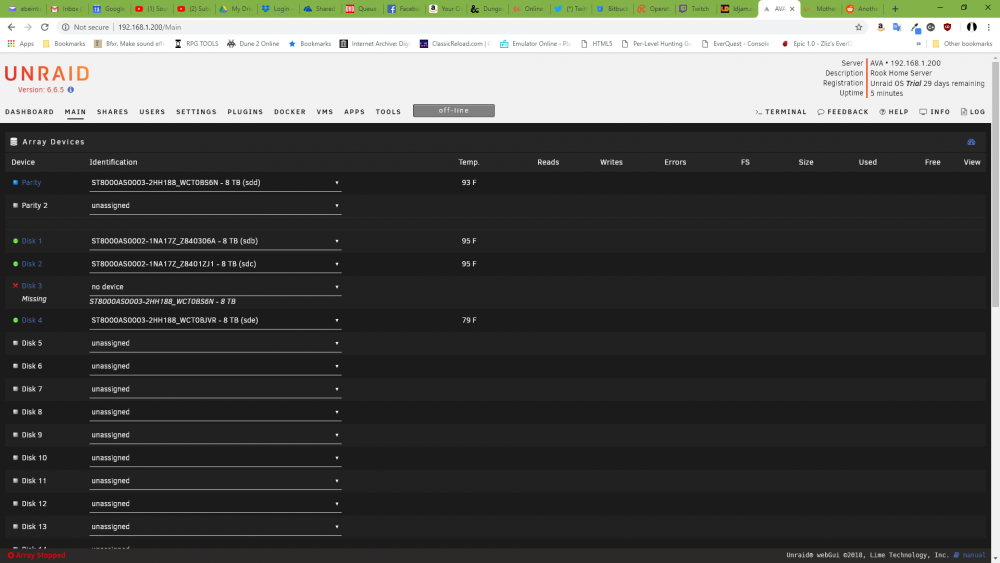Open a new browser tab with plus

pos(895,9)
